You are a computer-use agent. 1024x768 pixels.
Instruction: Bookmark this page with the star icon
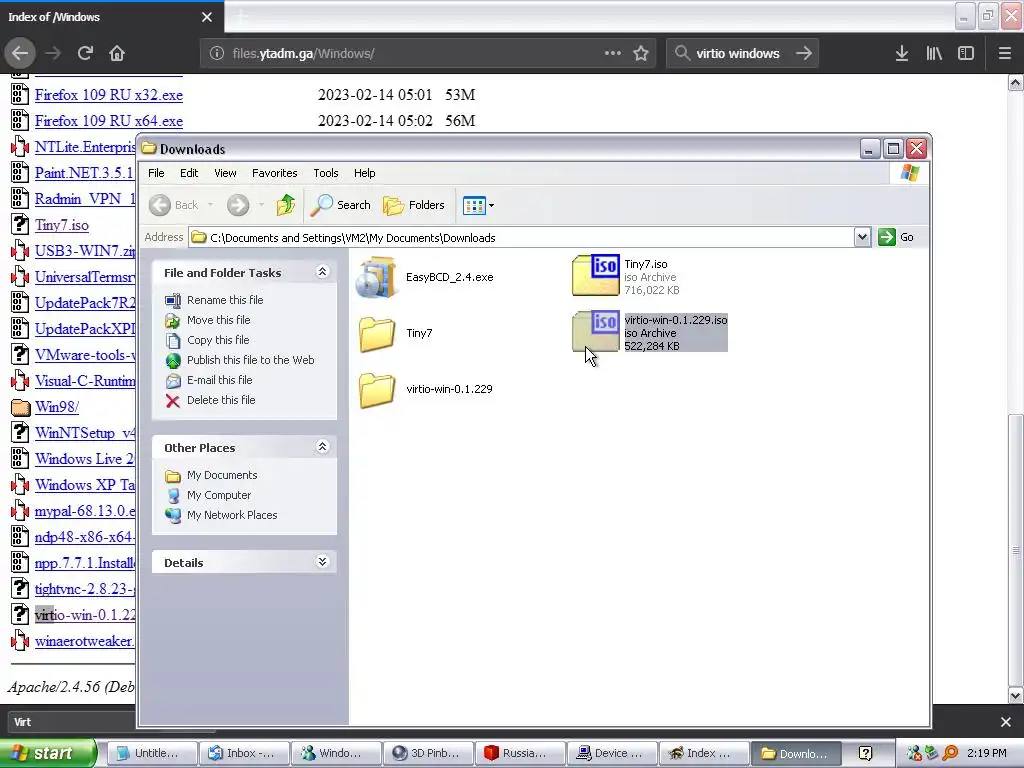[641, 54]
